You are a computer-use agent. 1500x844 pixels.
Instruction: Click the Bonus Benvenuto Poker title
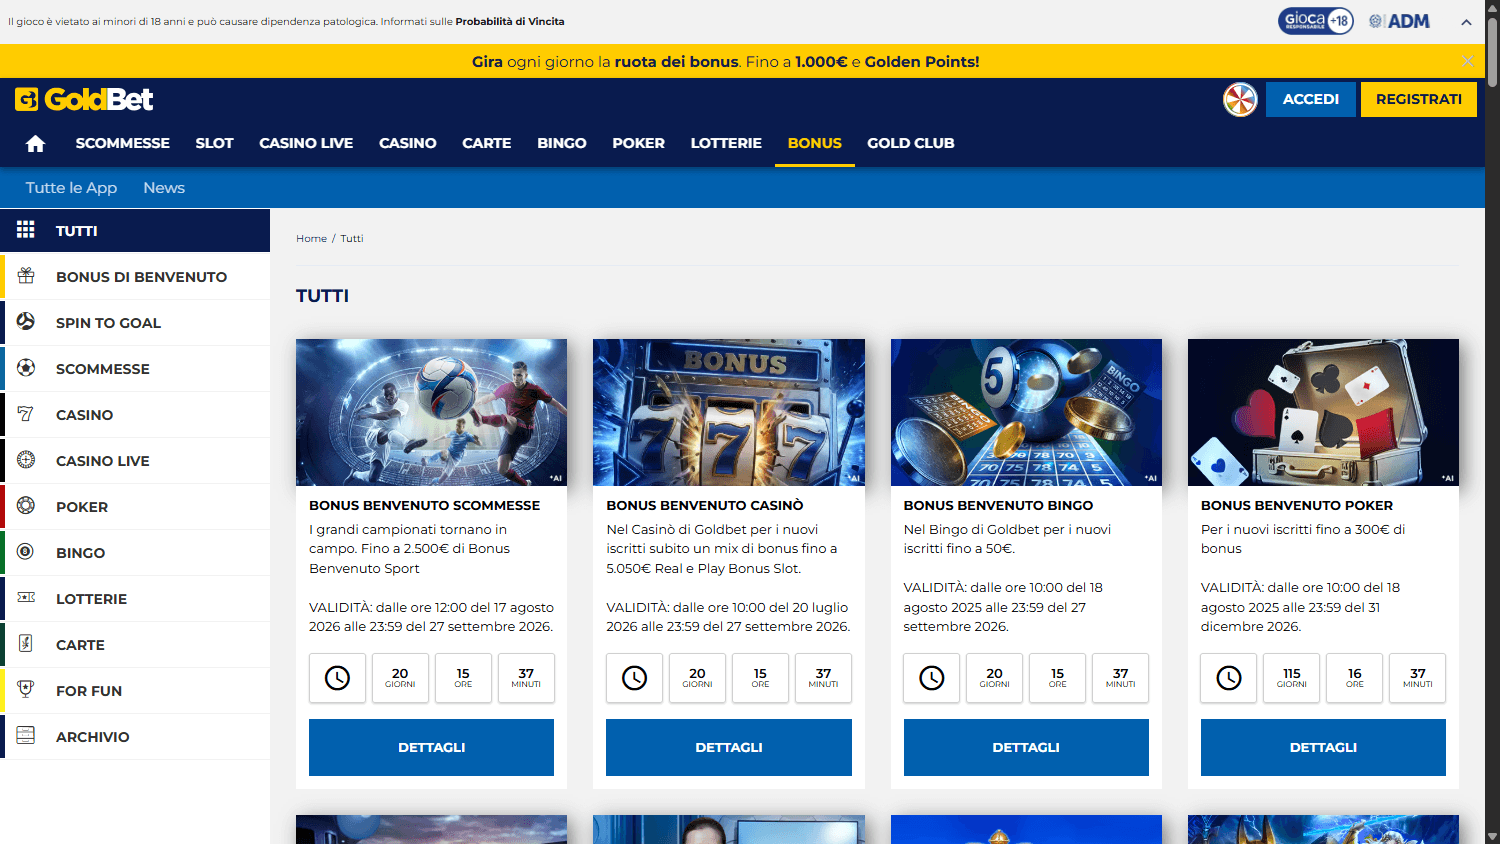tap(1297, 505)
